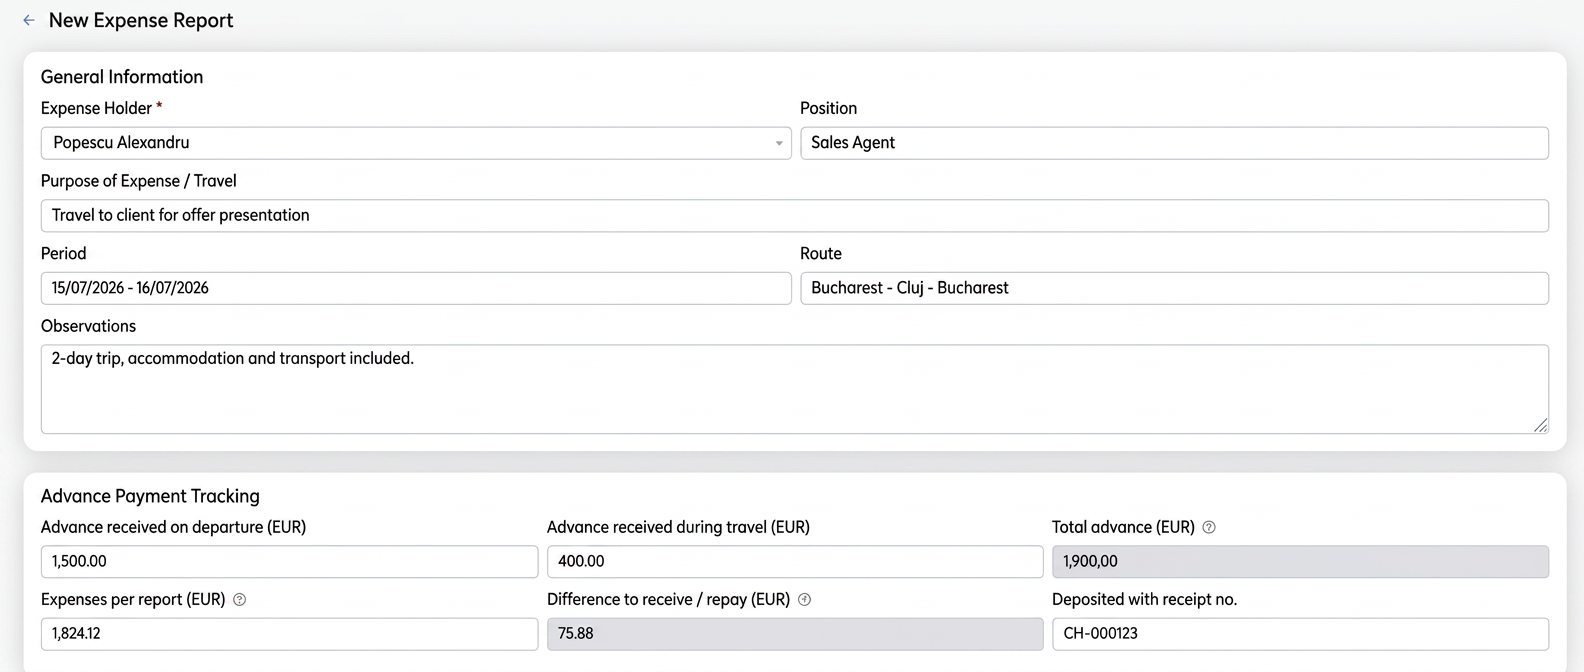Click the Advance received during travel field
The width and height of the screenshot is (1584, 672).
click(795, 561)
